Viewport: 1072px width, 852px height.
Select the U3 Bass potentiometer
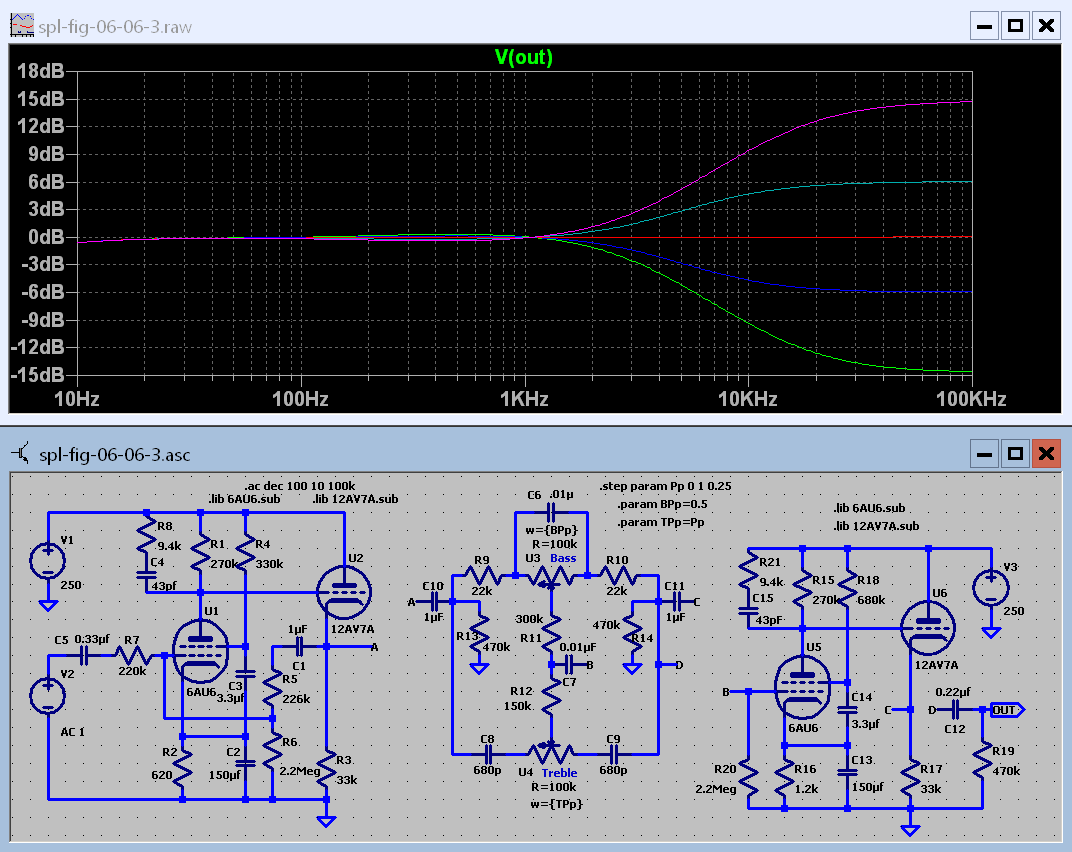[x=551, y=576]
